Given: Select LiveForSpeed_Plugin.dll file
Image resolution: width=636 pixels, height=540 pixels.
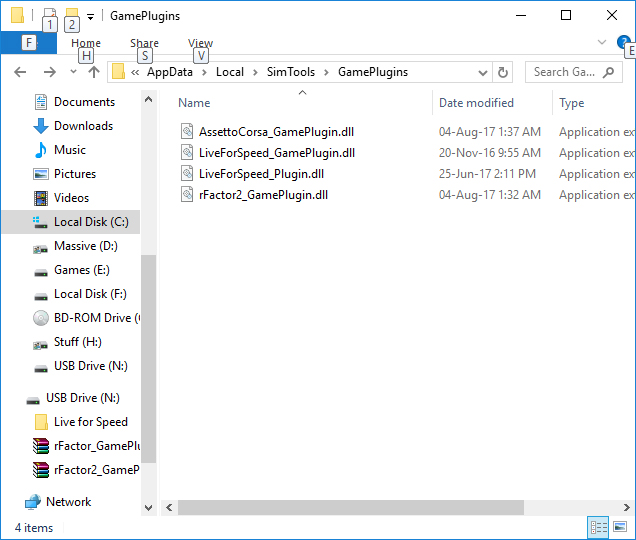Looking at the screenshot, I should coord(261,174).
